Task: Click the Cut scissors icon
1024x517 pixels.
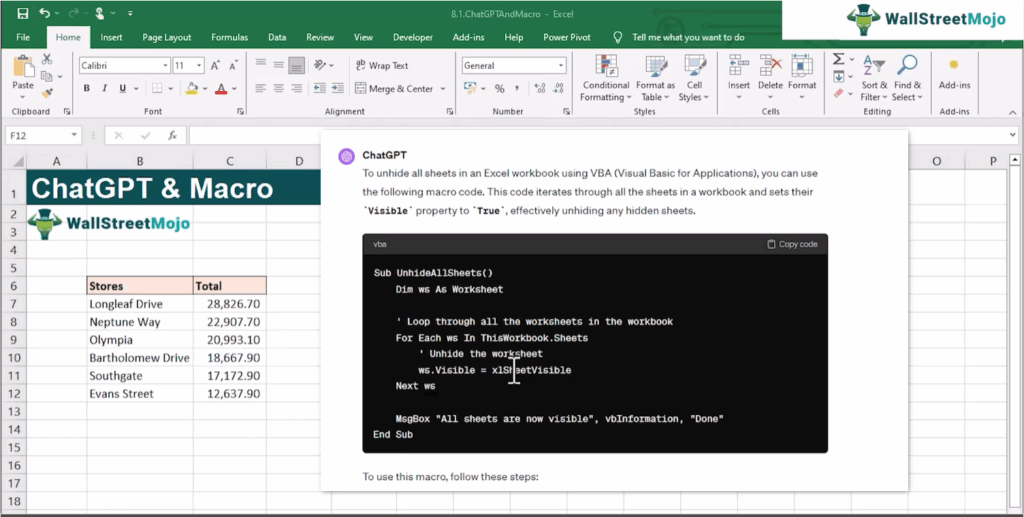Action: tap(46, 59)
